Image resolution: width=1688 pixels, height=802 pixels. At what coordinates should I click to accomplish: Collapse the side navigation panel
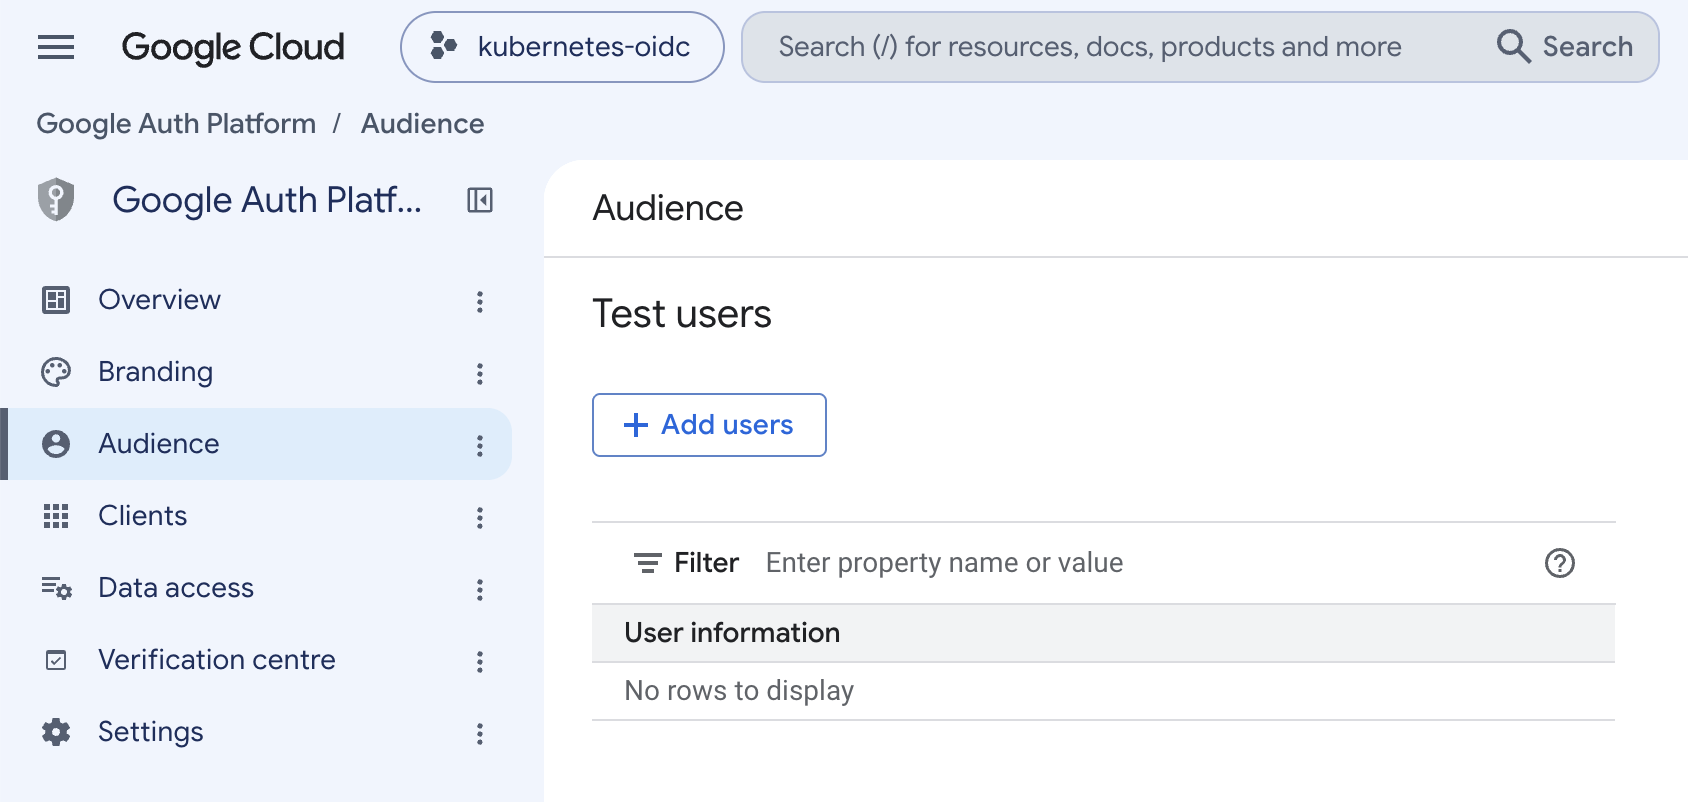coord(480,200)
